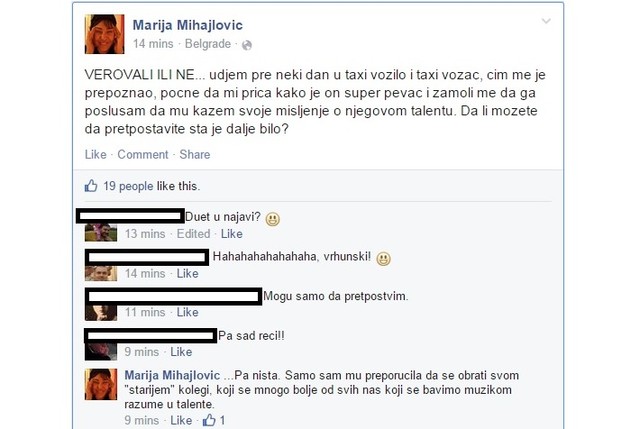Image resolution: width=640 pixels, height=429 pixels.
Task: Click the smiley emoji after 'Duet u najavi?'
Action: click(273, 219)
